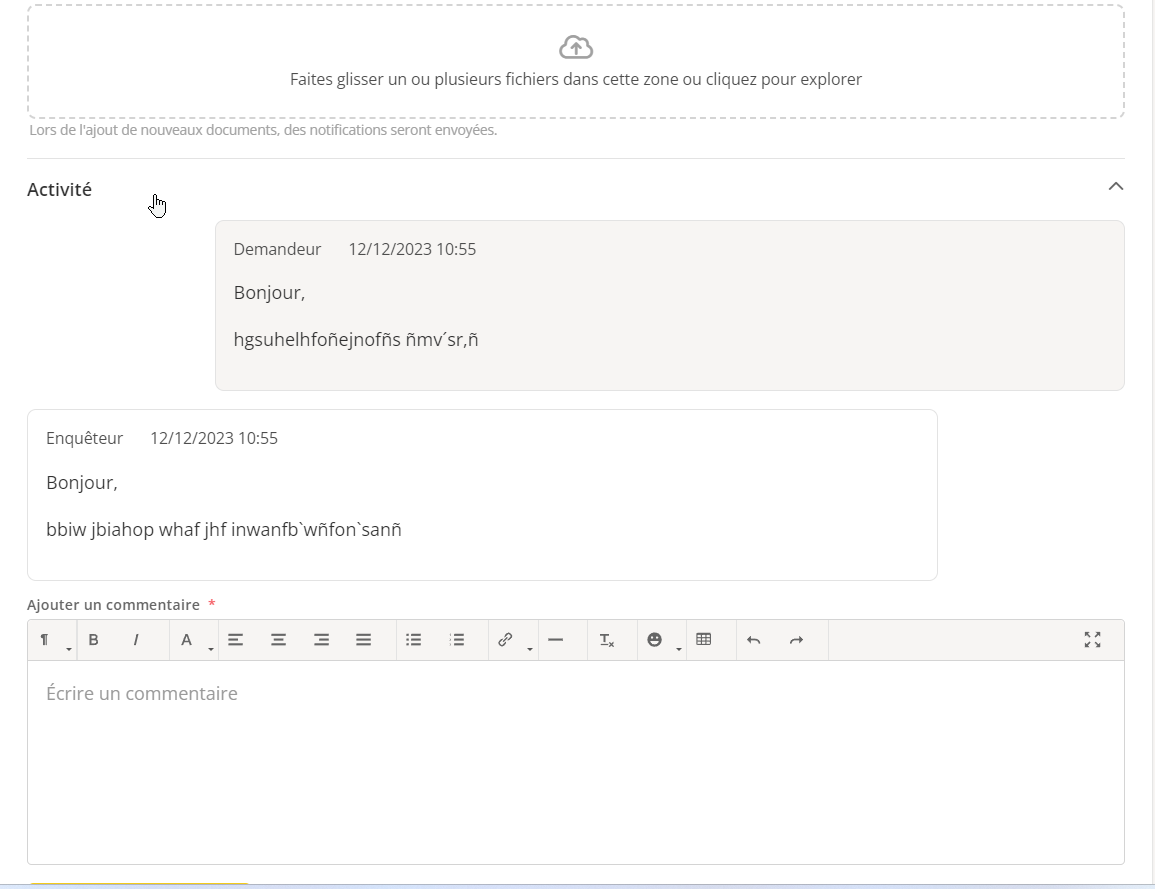The width and height of the screenshot is (1155, 889).
Task: Insert a table
Action: 703,639
